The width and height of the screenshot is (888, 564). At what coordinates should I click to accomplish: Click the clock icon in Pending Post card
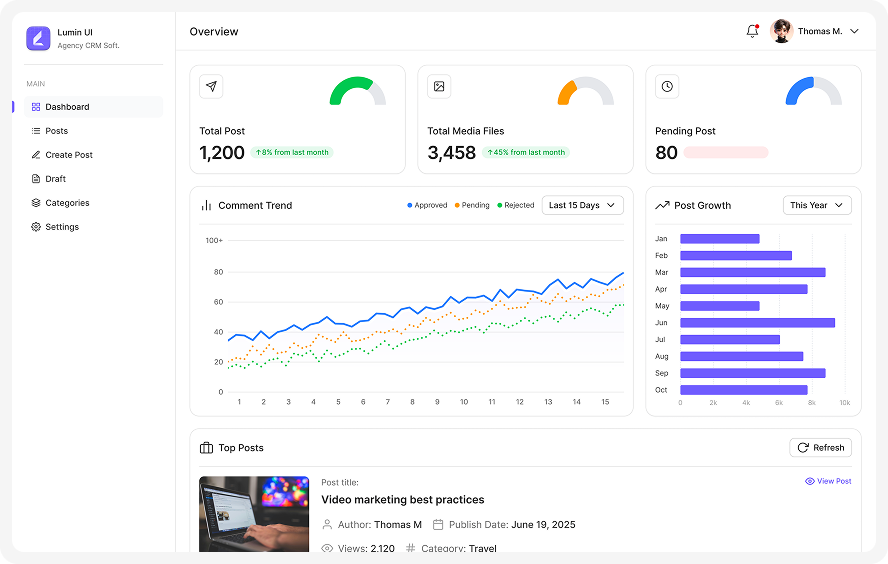[667, 87]
